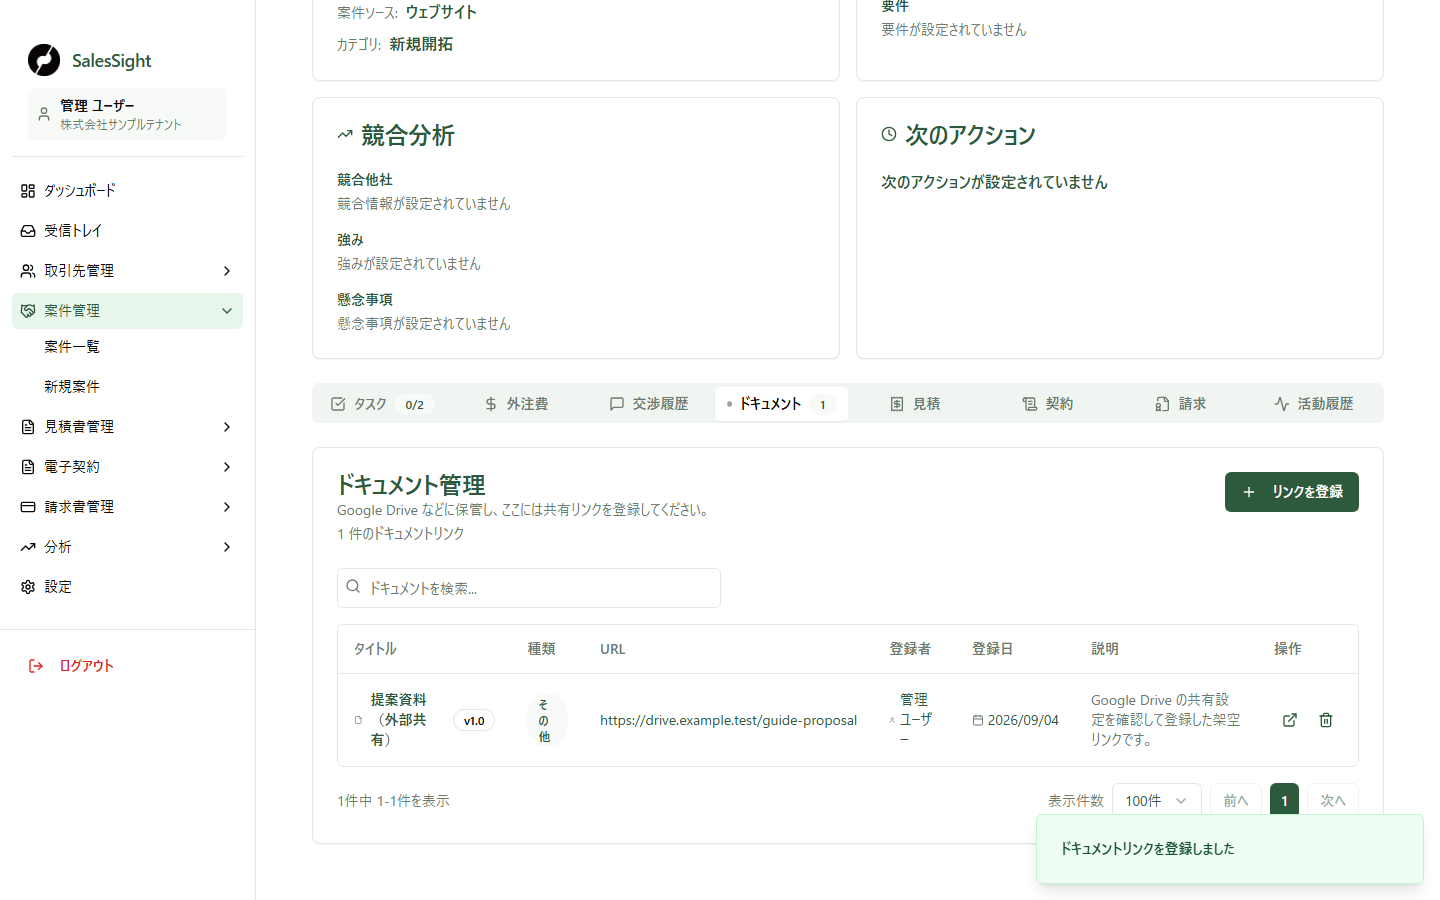Switch to the 外注費 tab
The image size is (1440, 900).
pos(516,404)
